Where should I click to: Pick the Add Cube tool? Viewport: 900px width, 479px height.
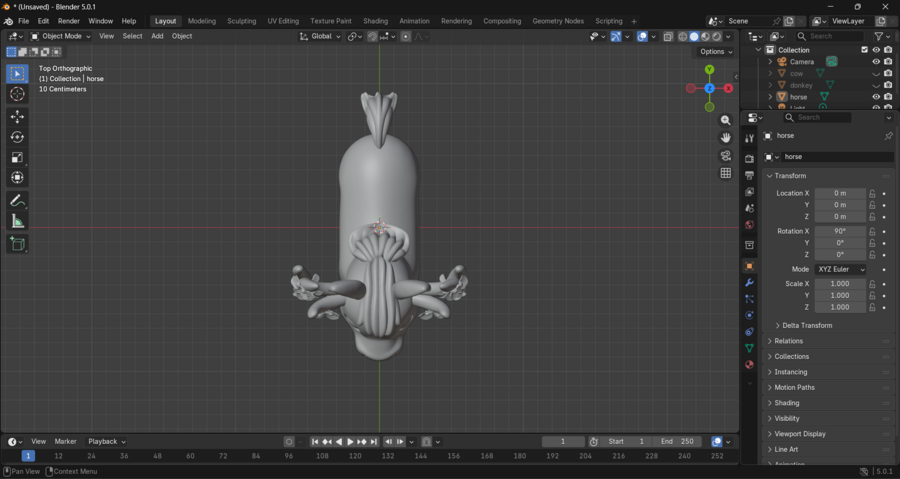pos(17,244)
